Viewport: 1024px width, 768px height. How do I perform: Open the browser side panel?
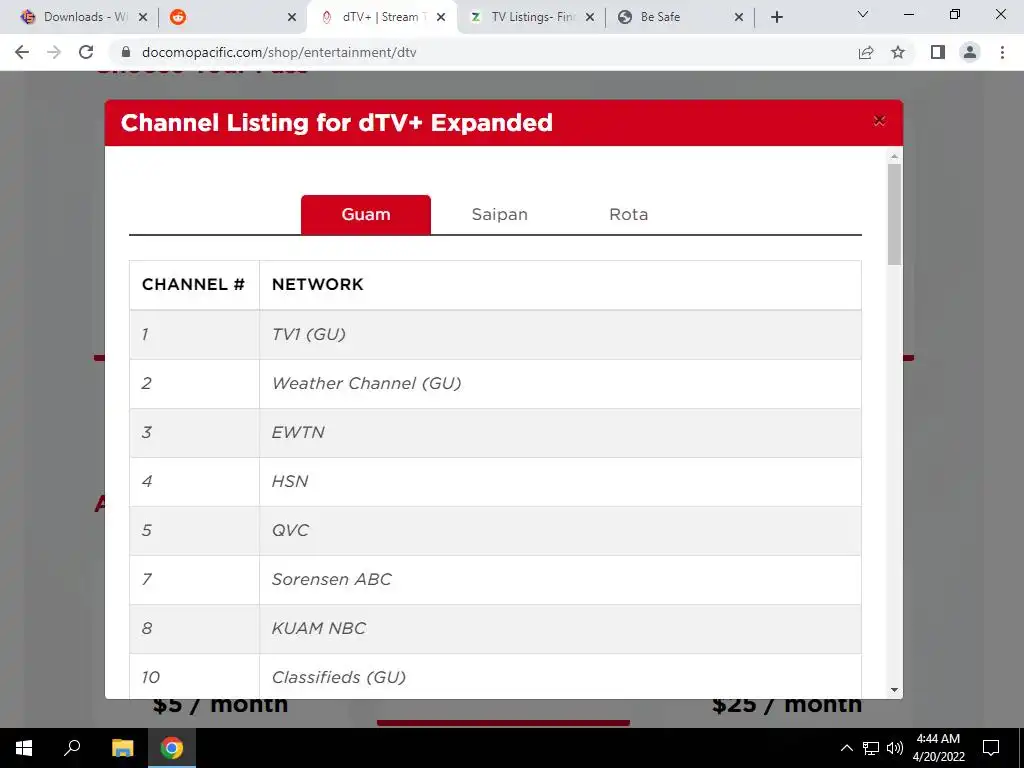tap(938, 52)
